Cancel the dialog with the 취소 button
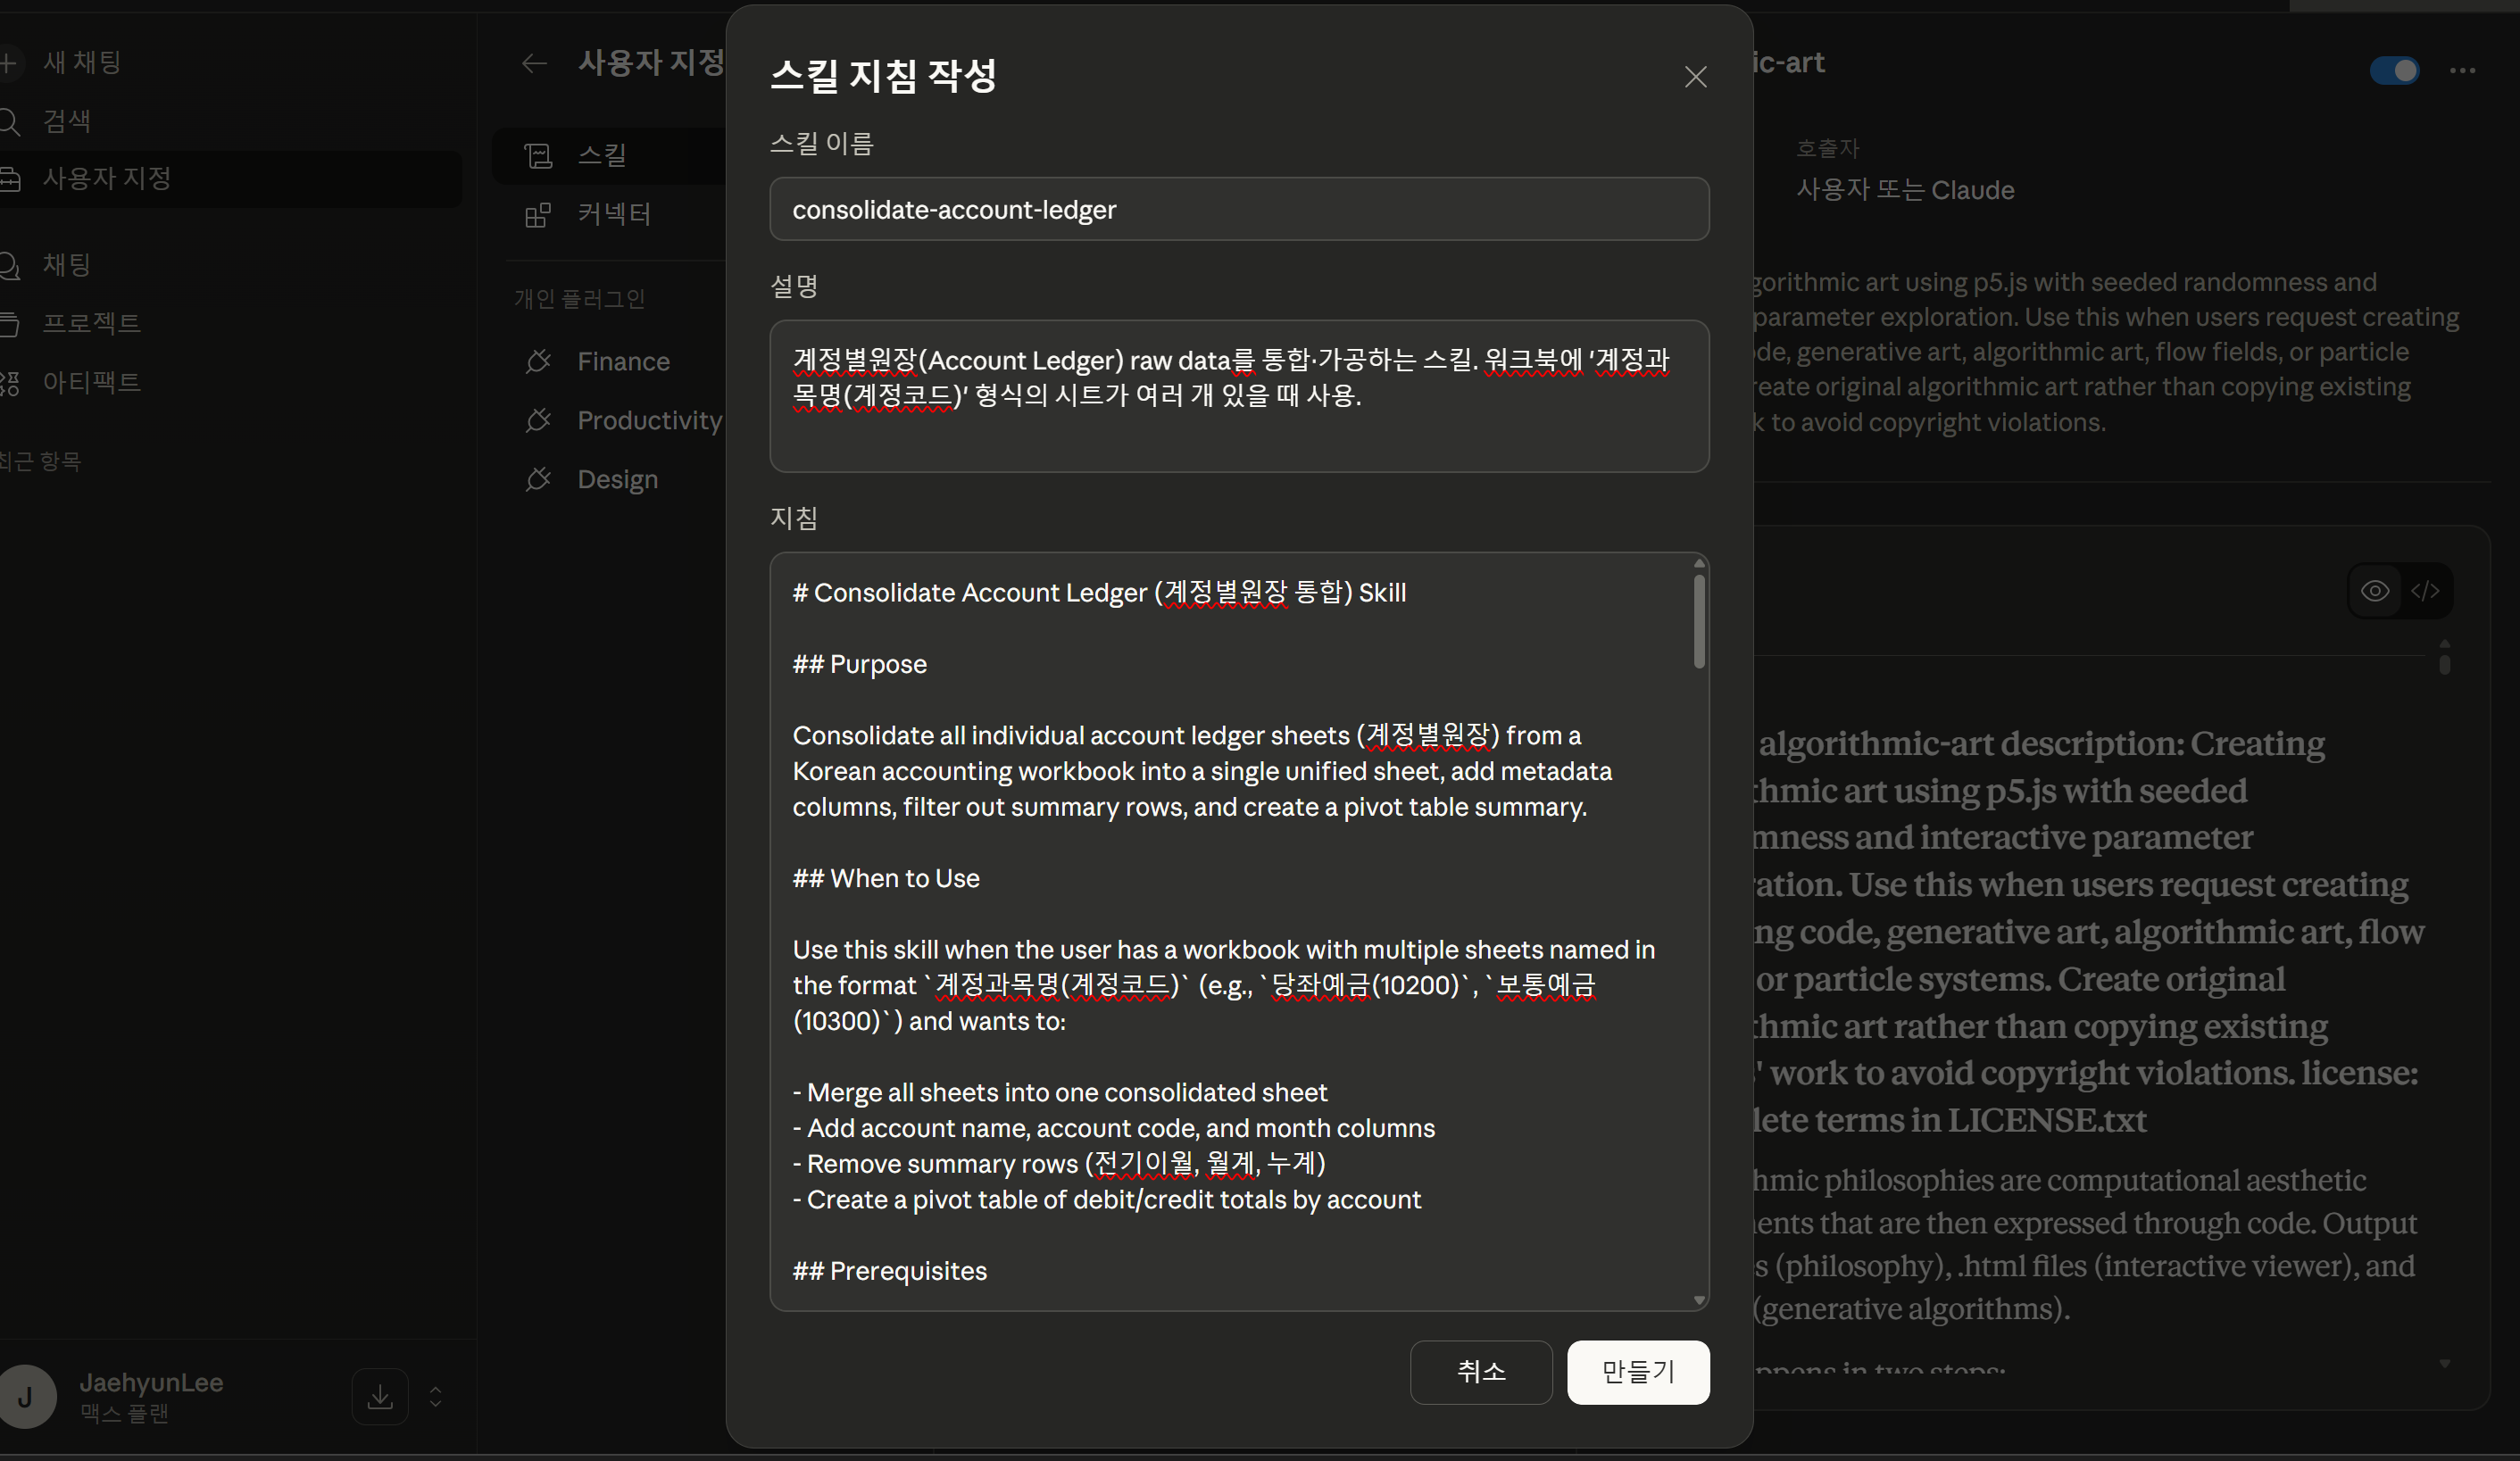 point(1481,1372)
